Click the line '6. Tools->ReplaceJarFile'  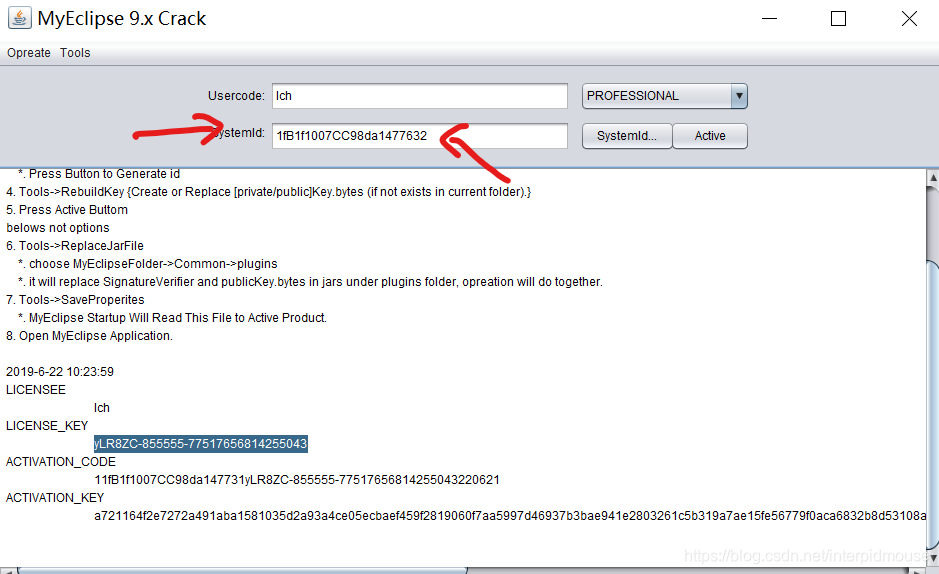75,246
